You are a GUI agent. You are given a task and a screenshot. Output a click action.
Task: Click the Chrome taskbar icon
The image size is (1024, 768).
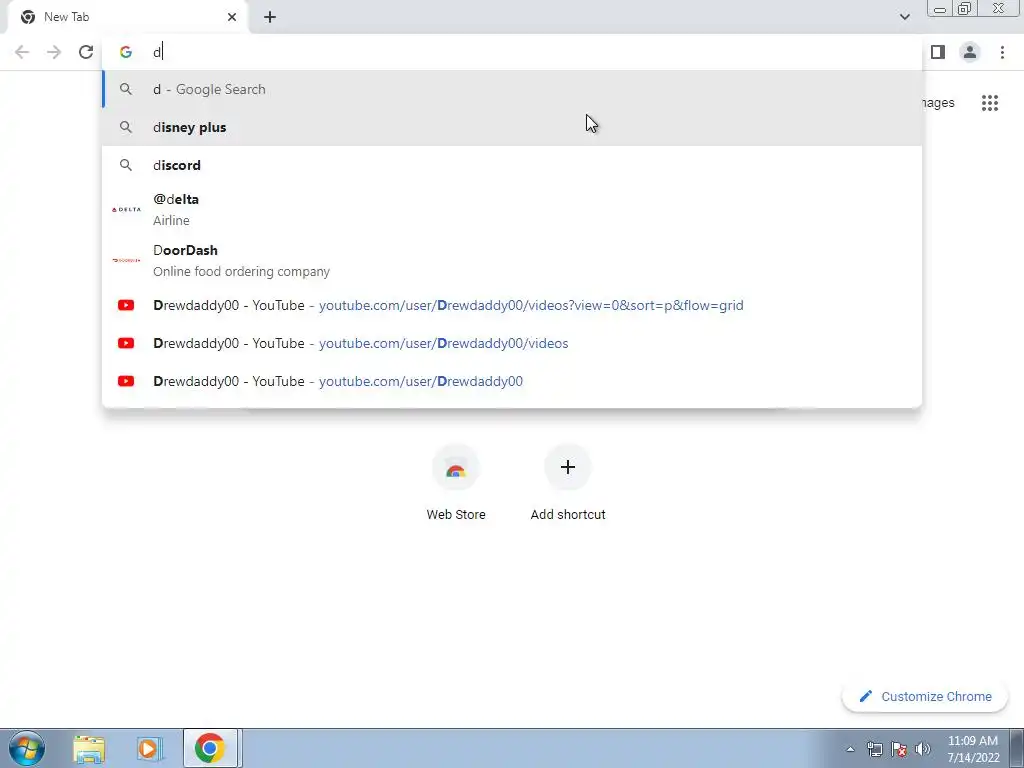tap(210, 748)
